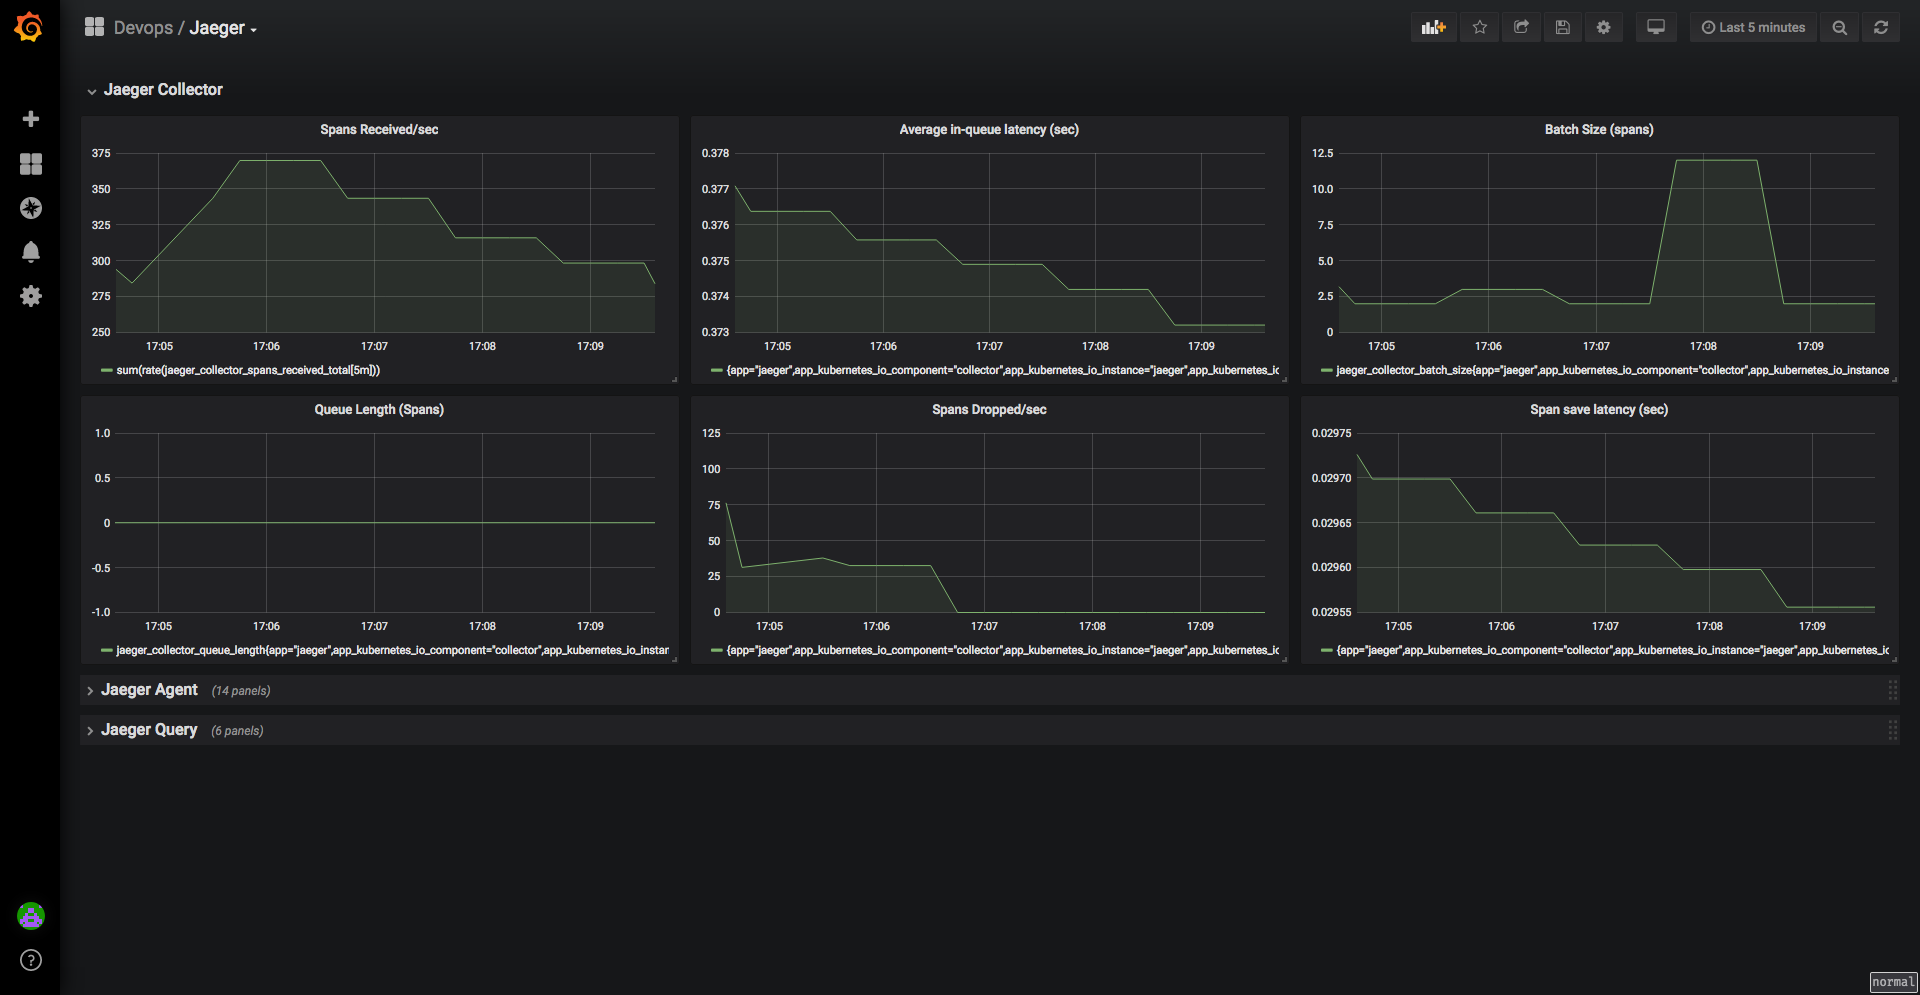The height and width of the screenshot is (995, 1920).
Task: Refresh the dashboard
Action: pyautogui.click(x=1881, y=28)
